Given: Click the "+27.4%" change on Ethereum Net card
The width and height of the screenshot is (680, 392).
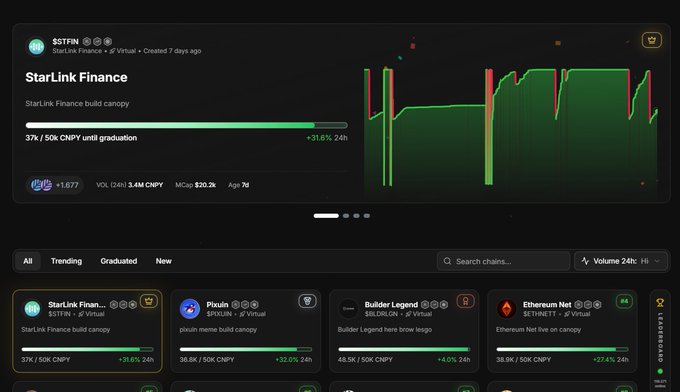Looking at the screenshot, I should pyautogui.click(x=604, y=359).
